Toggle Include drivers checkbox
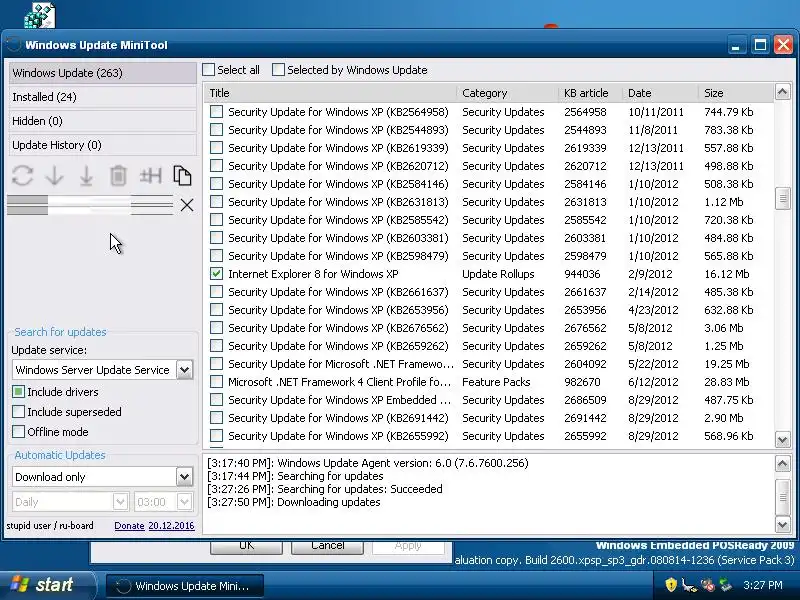This screenshot has width=800, height=600. point(18,392)
